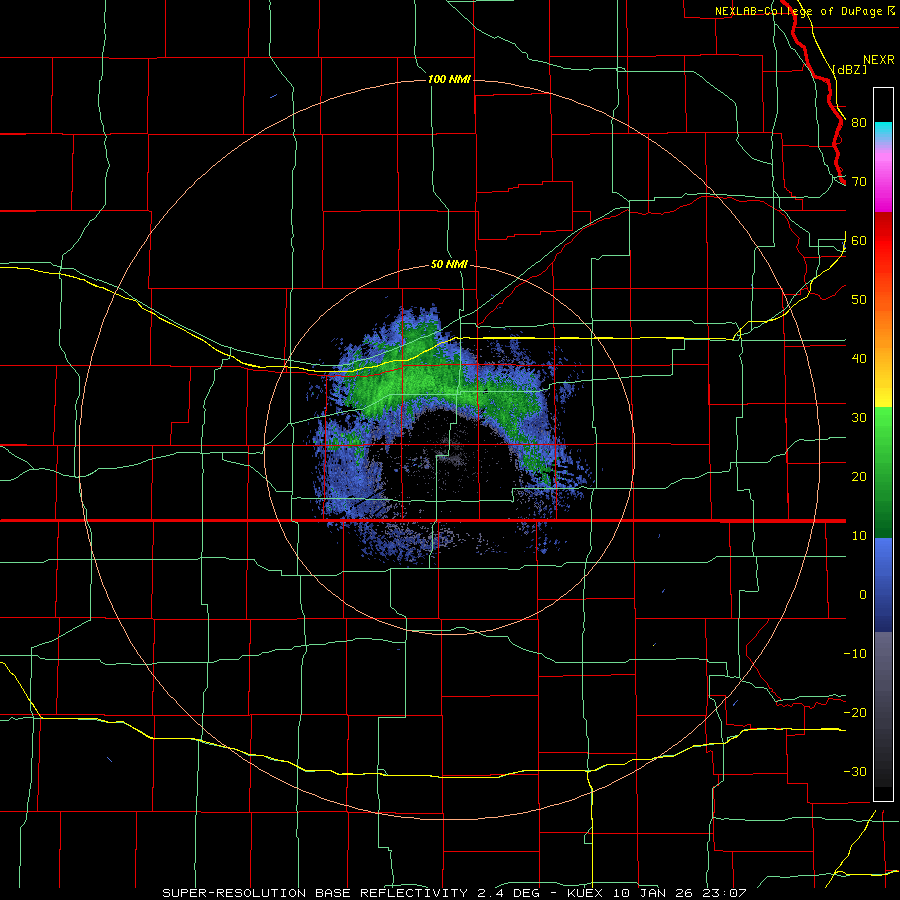Click the '10 JAN 26 23:07' timestamp

tap(680, 893)
